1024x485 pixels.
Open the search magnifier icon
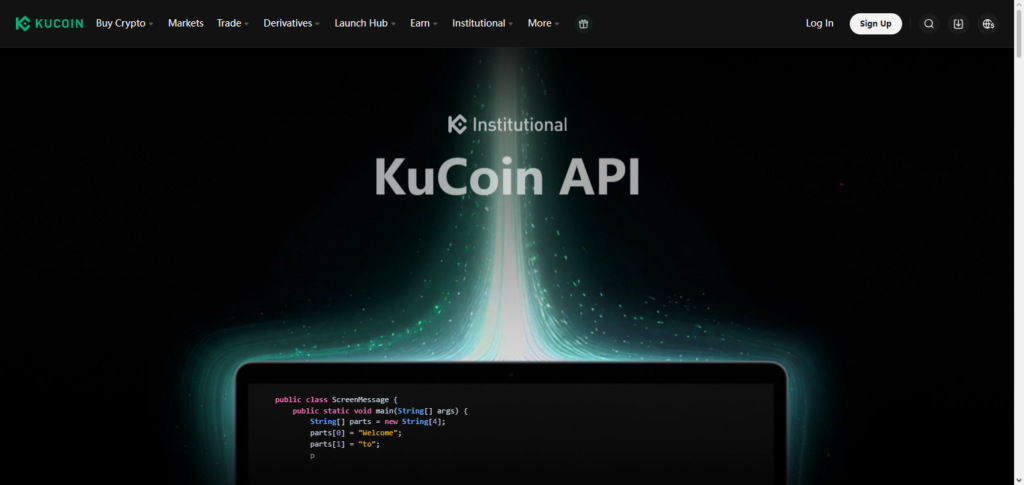pos(929,24)
